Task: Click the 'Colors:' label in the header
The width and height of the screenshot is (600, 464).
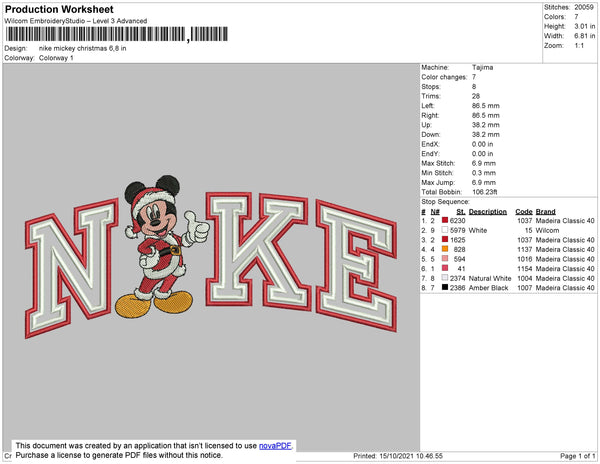Action: click(555, 17)
